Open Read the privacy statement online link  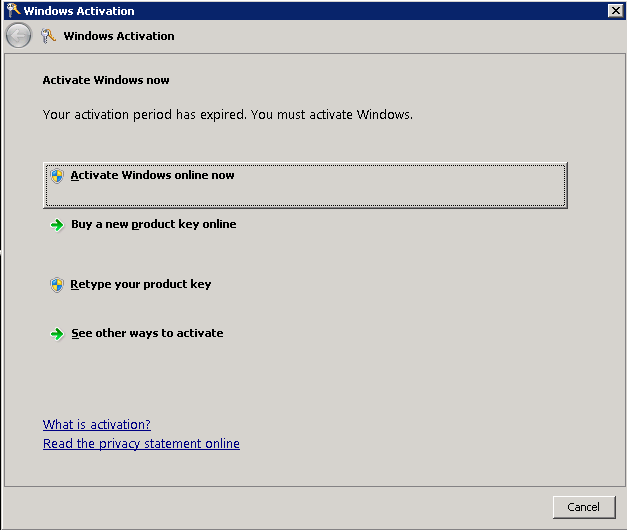142,444
